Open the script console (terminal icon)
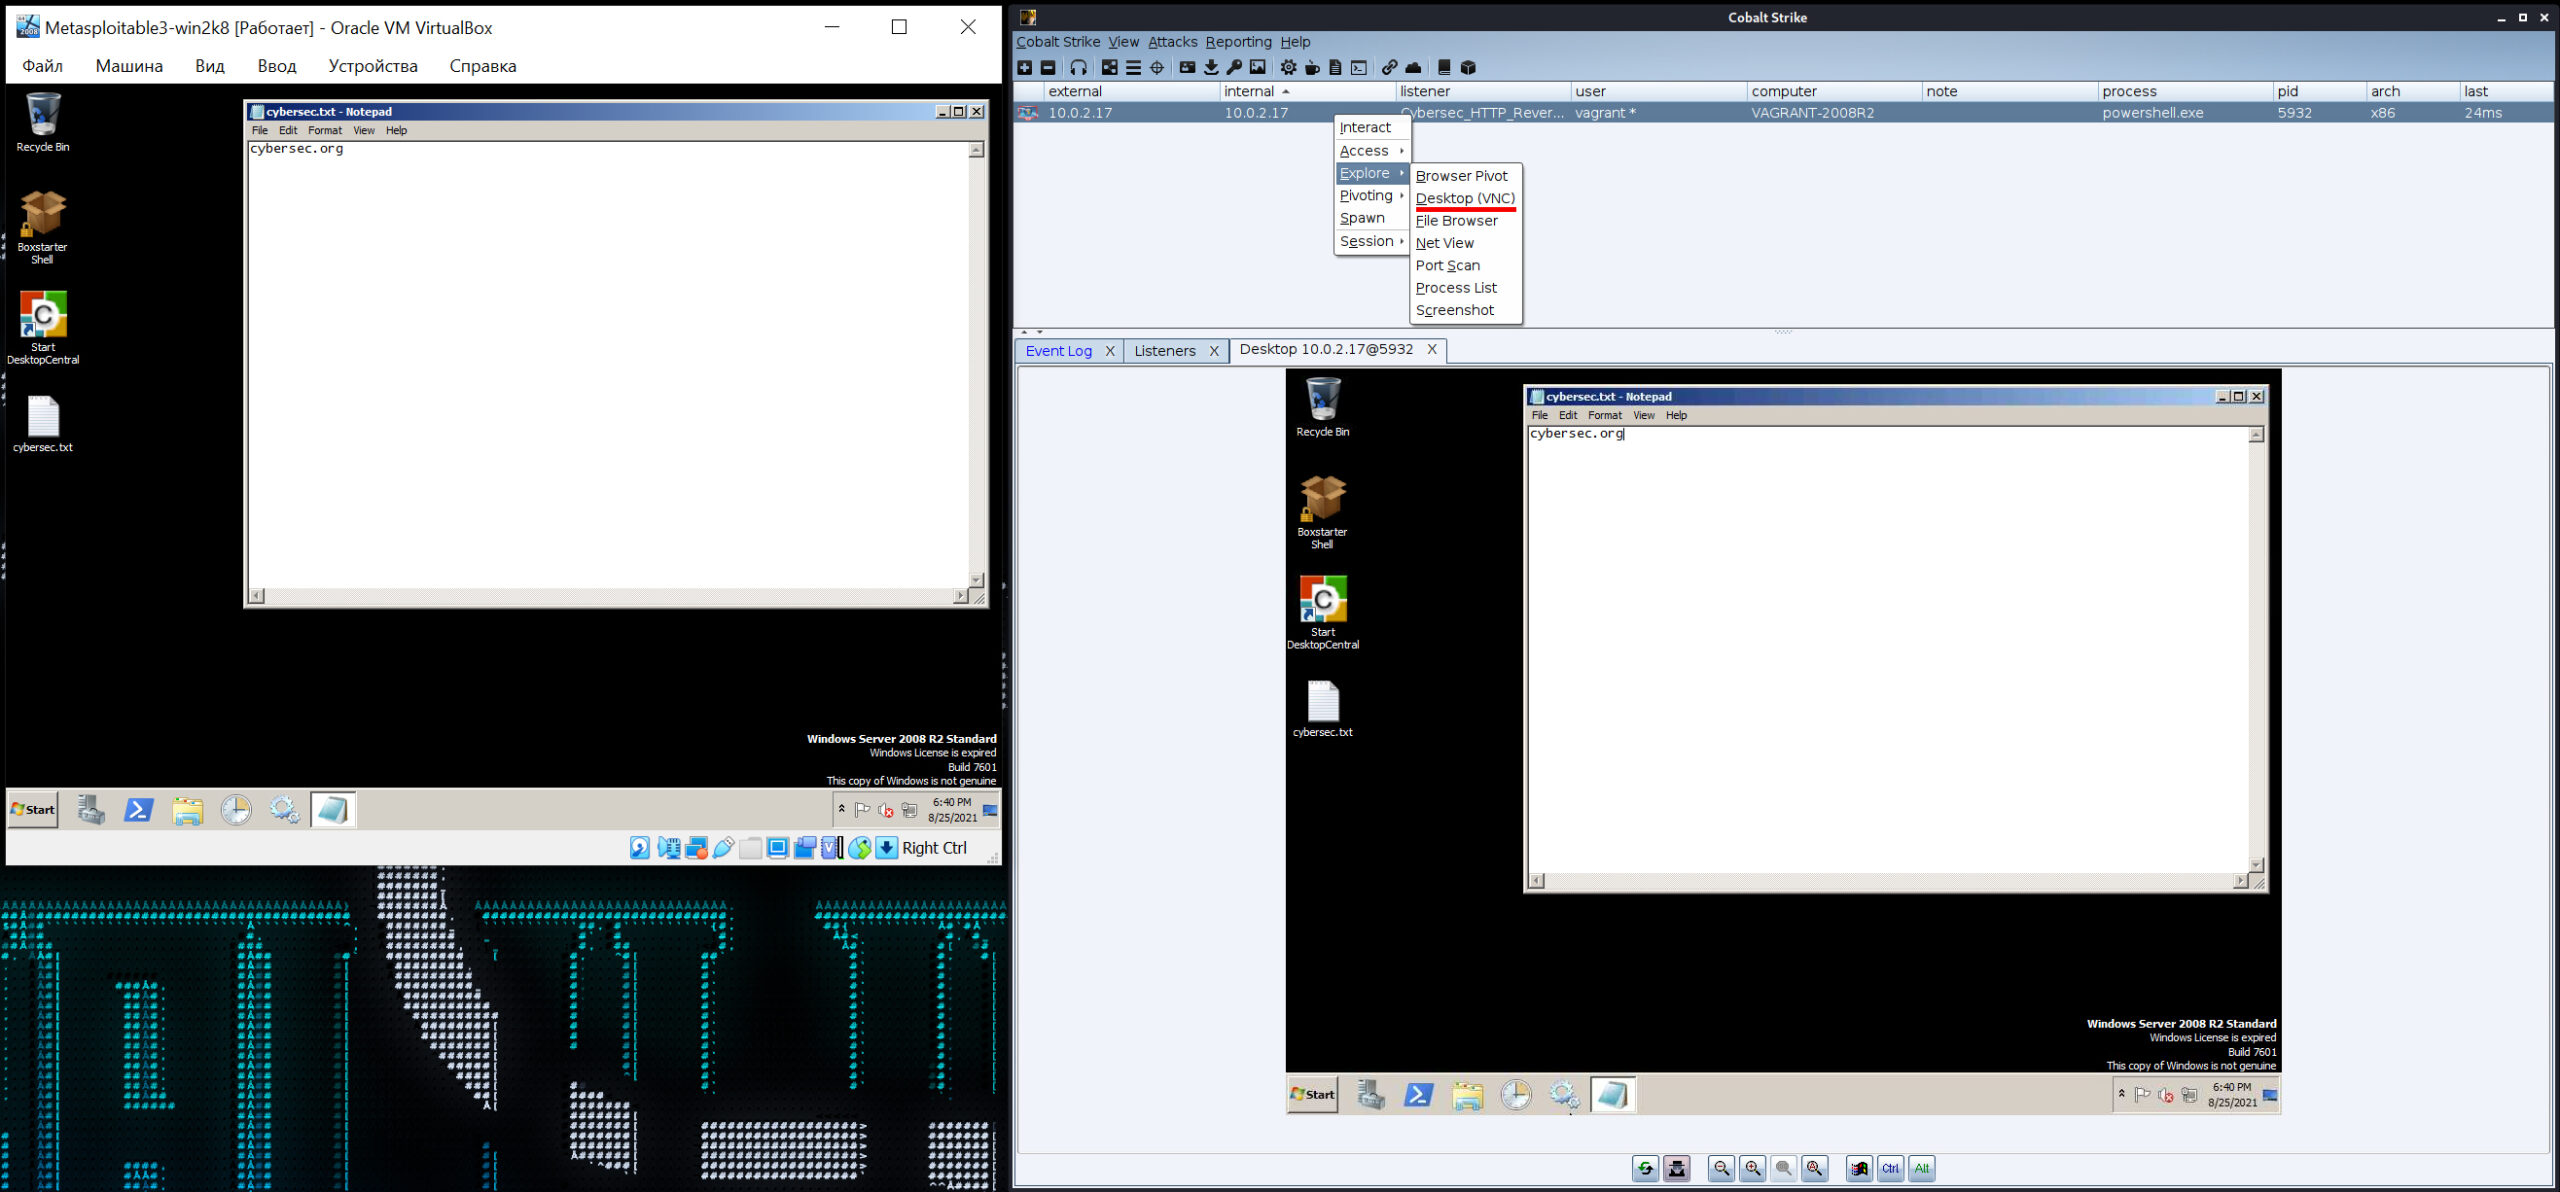The width and height of the screenshot is (2560, 1192). (x=1358, y=67)
